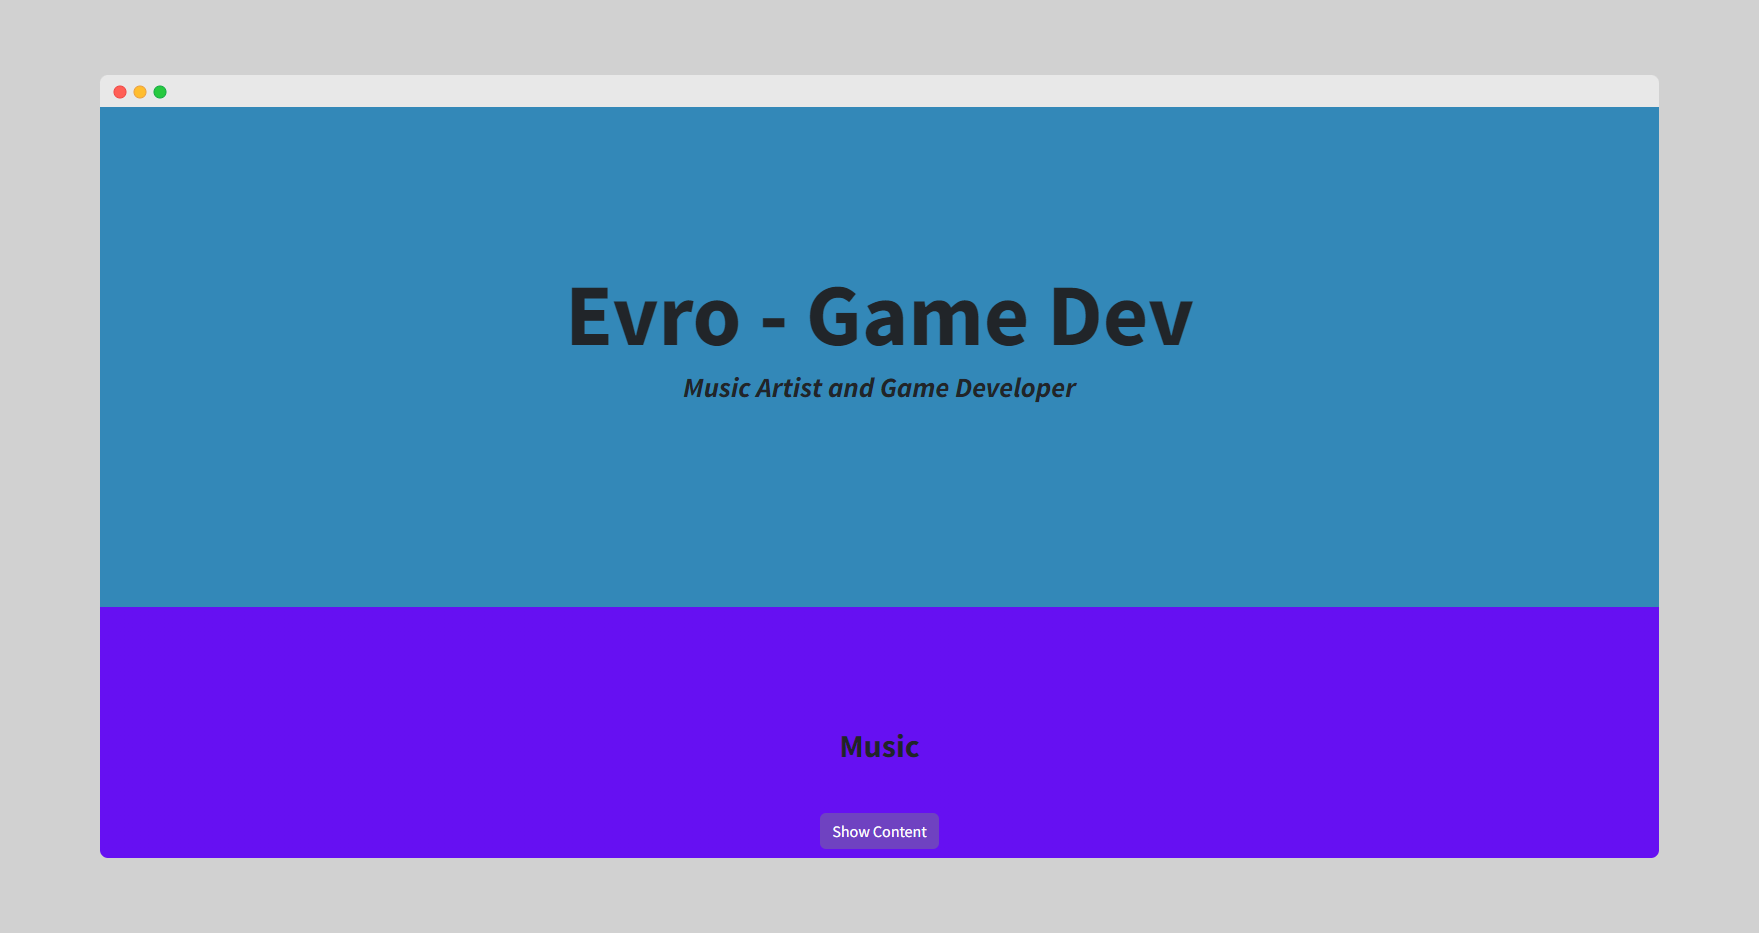
Task: Click the word "Evro" in the title
Action: pos(654,317)
